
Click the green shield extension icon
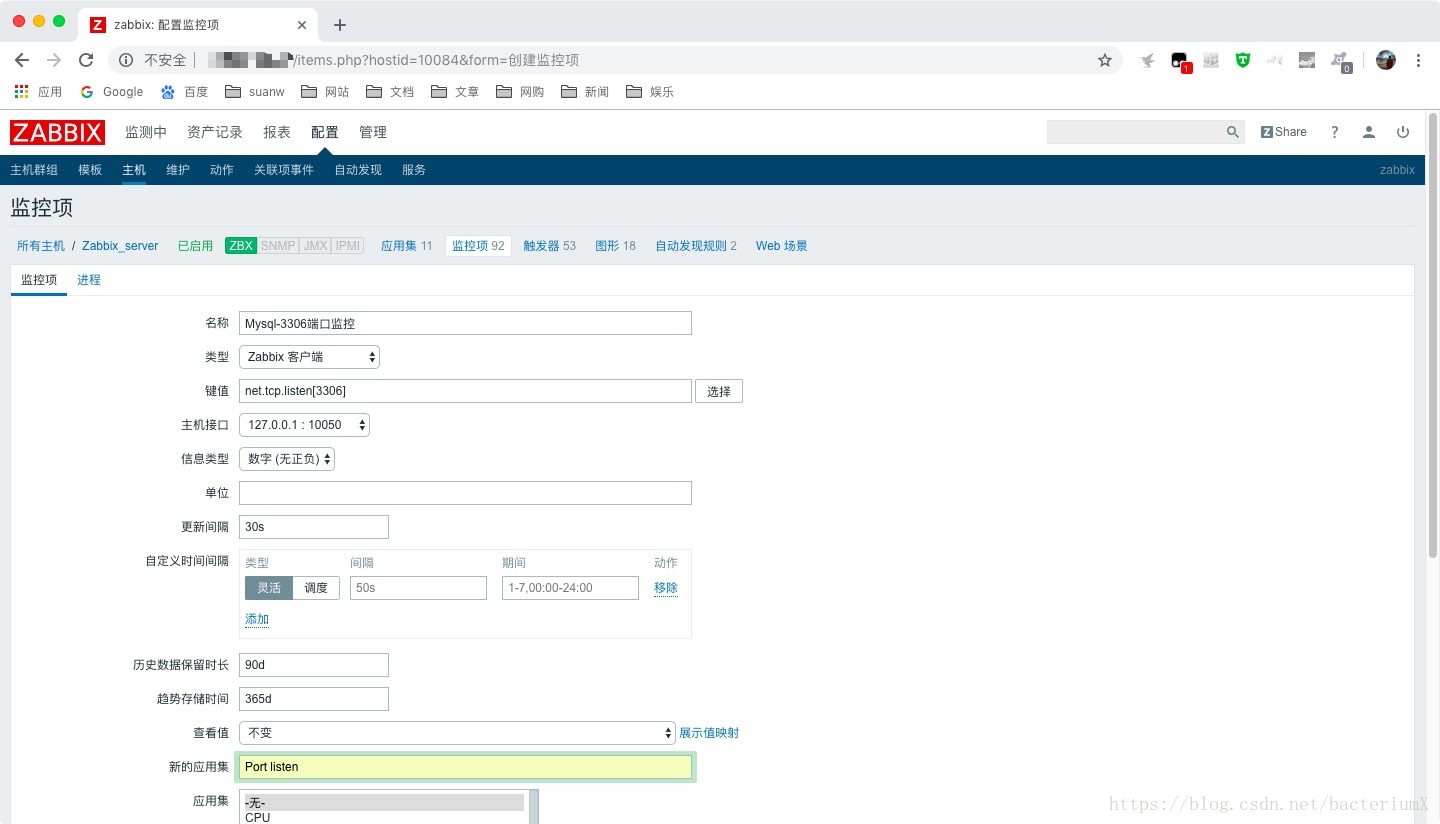[1243, 60]
